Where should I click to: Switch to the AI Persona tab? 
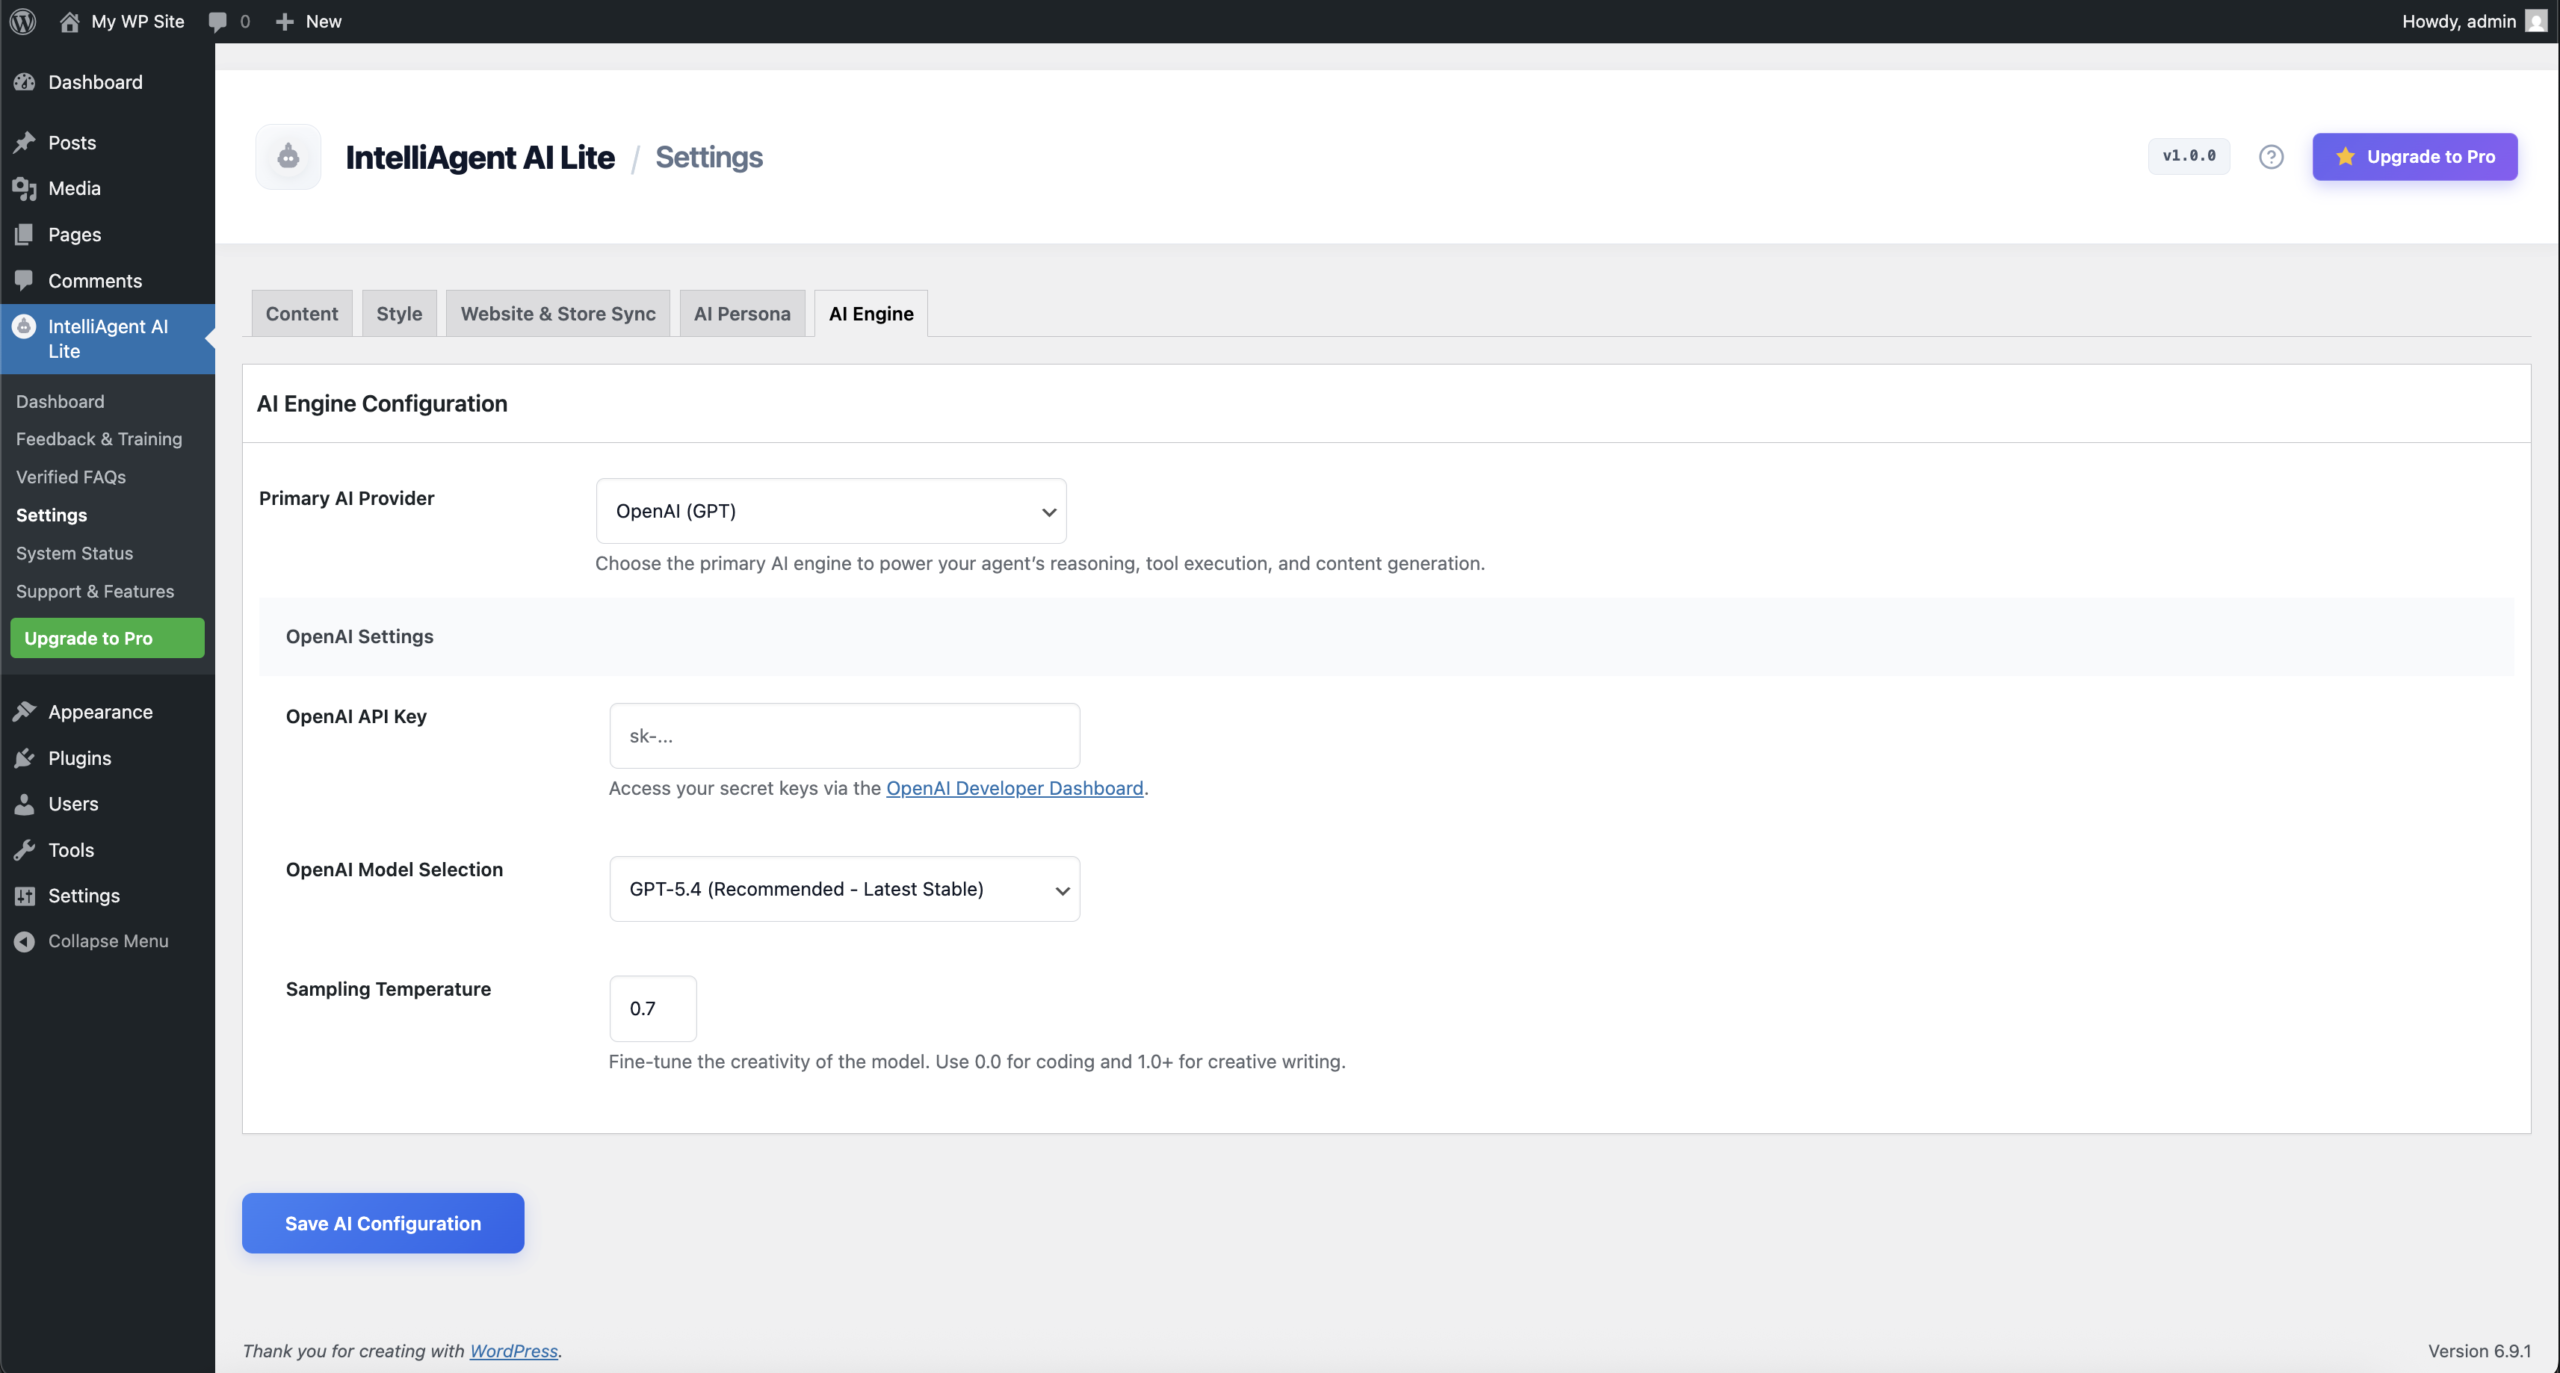[x=742, y=314]
